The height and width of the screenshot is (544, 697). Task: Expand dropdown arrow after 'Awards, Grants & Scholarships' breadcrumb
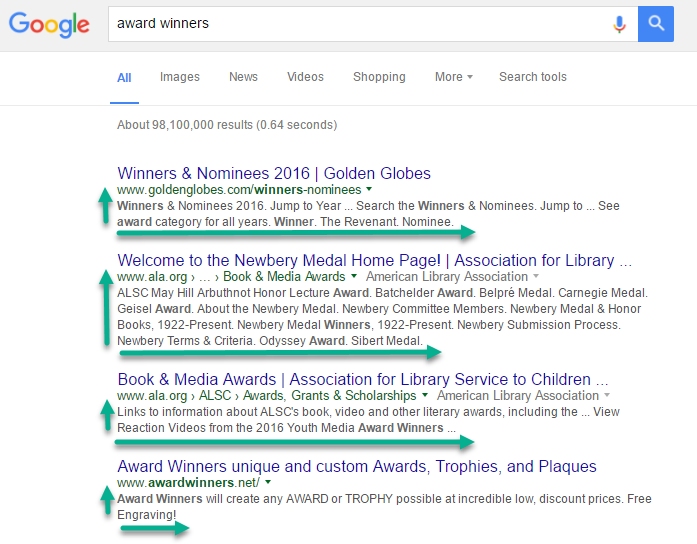point(425,395)
